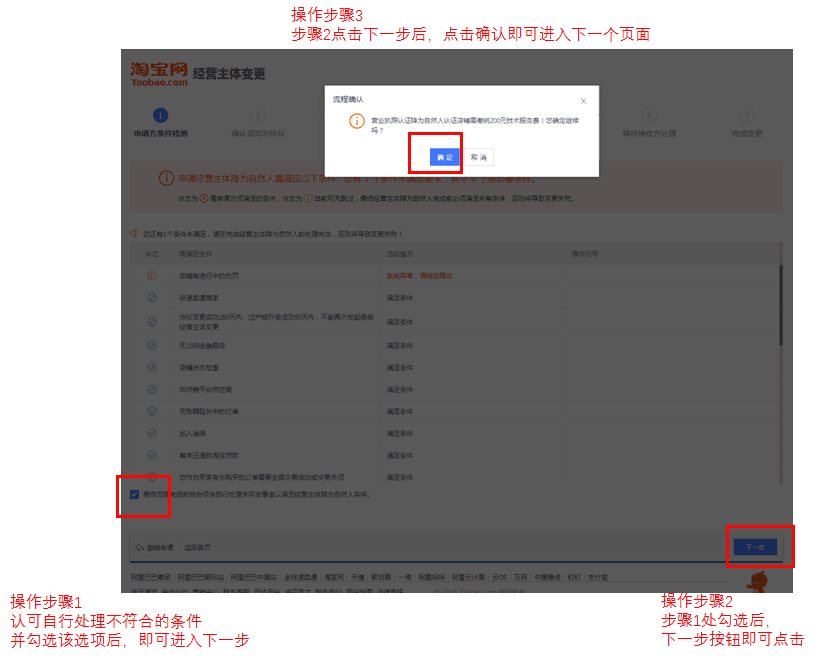Viewport: 839px width, 659px height.
Task: Click the 淘宝网 Taobao.com logo
Action: click(x=159, y=74)
